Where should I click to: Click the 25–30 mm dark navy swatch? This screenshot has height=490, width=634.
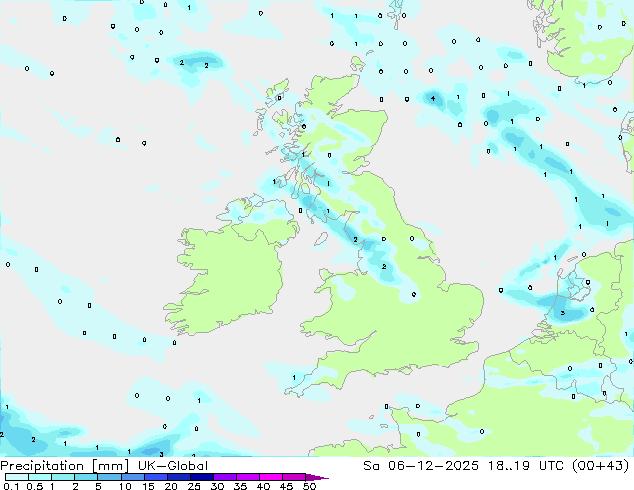pyautogui.click(x=201, y=477)
